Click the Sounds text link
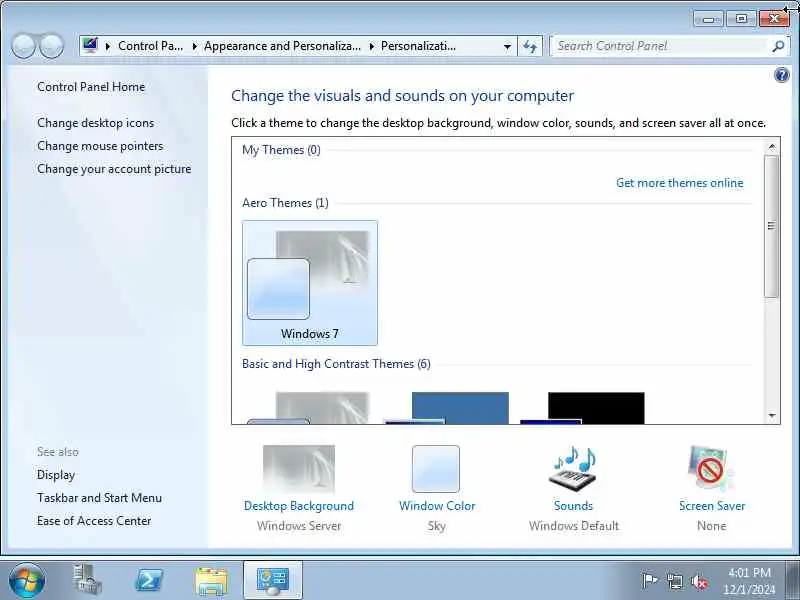The width and height of the screenshot is (800, 600). click(x=573, y=506)
